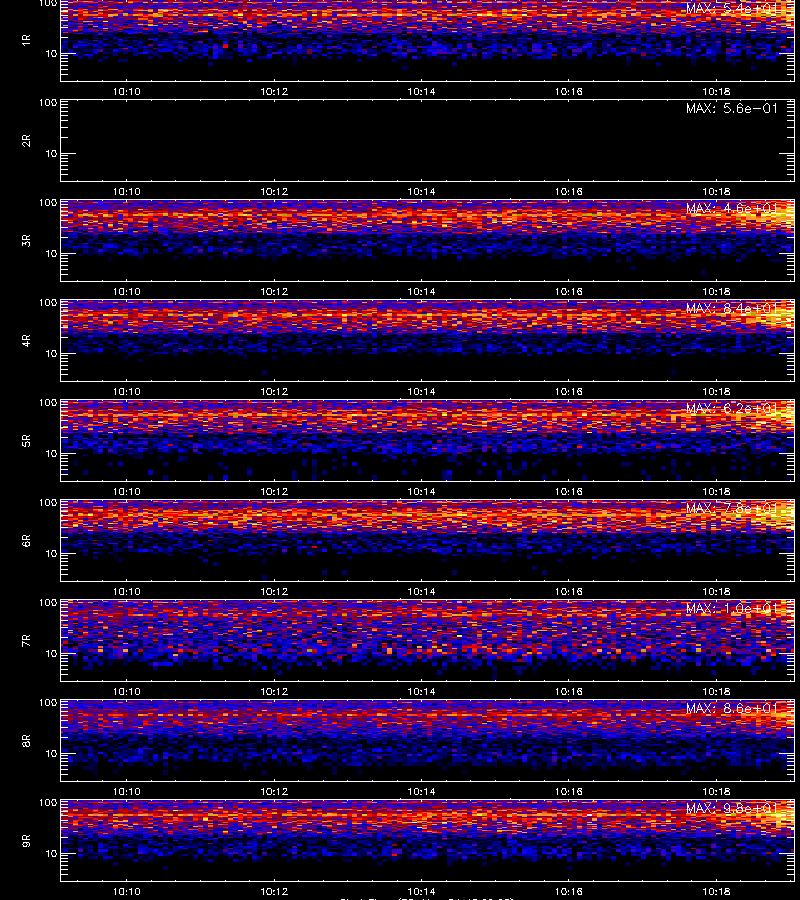800x900 pixels.
Task: Select the MAX: 8.6e+01 label in 8R
Action: [732, 708]
